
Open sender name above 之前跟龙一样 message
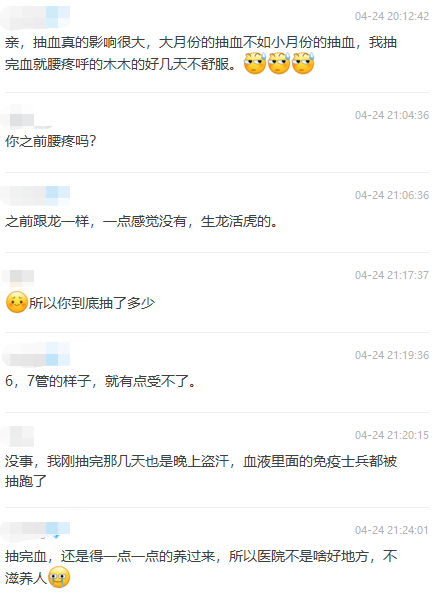36,196
